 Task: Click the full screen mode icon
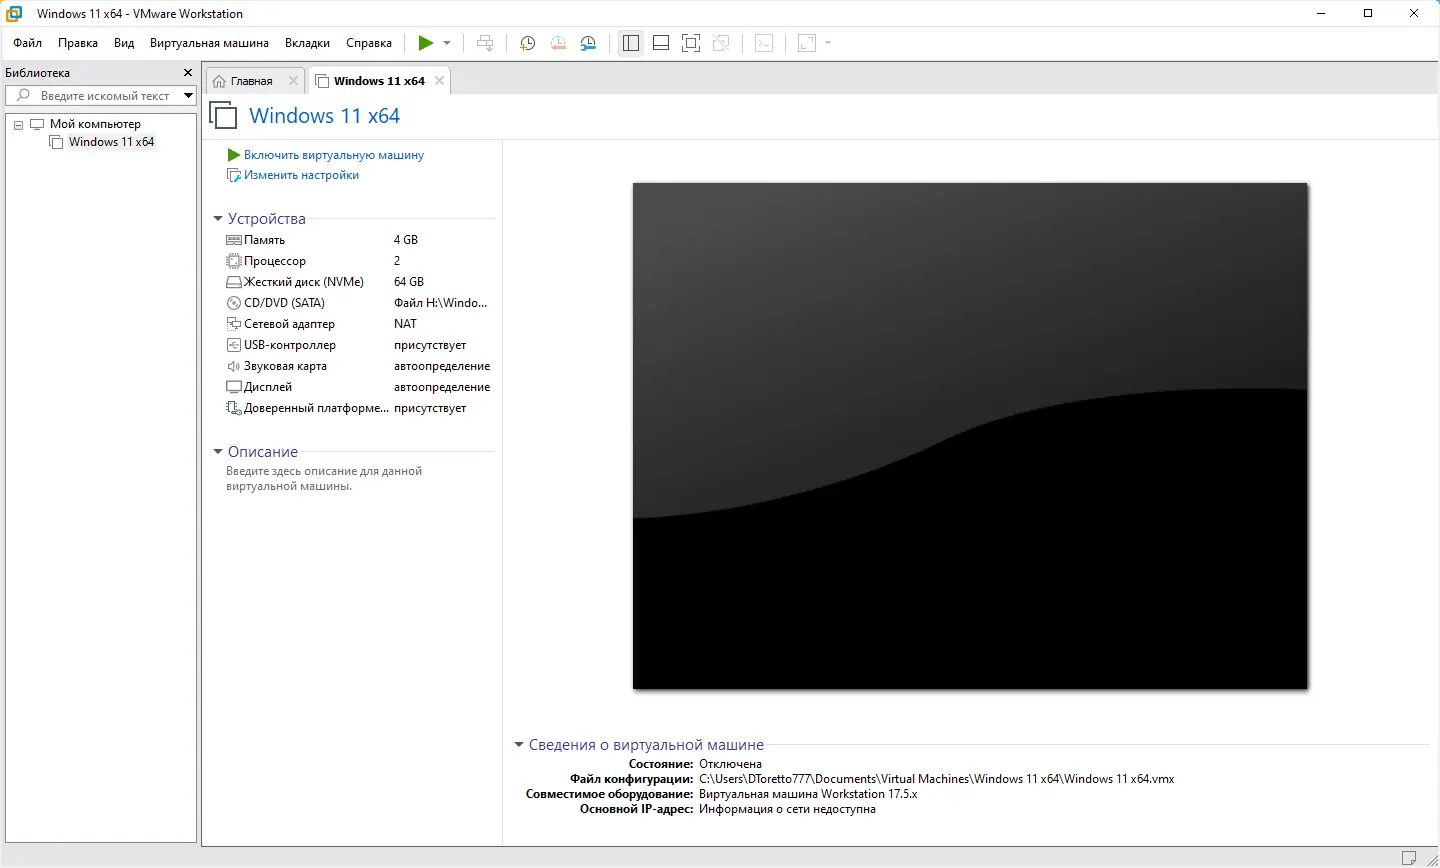pyautogui.click(x=691, y=43)
